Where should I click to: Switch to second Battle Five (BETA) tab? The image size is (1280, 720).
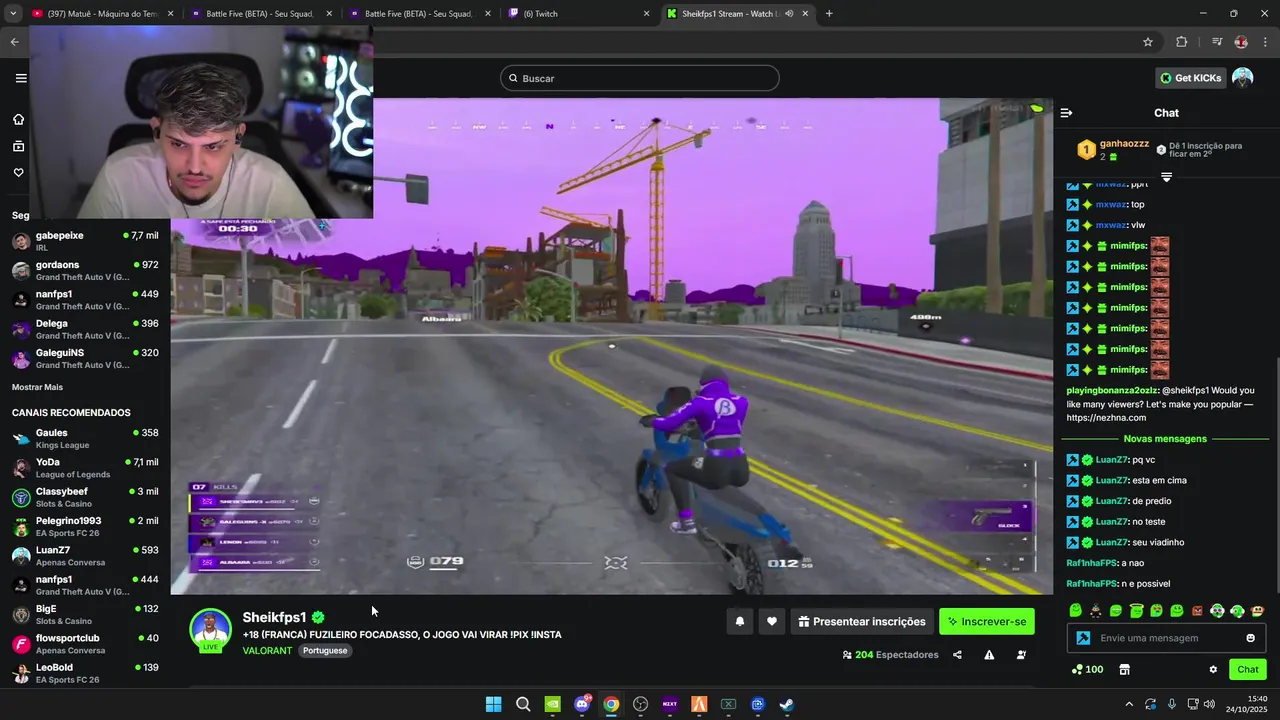(x=420, y=14)
